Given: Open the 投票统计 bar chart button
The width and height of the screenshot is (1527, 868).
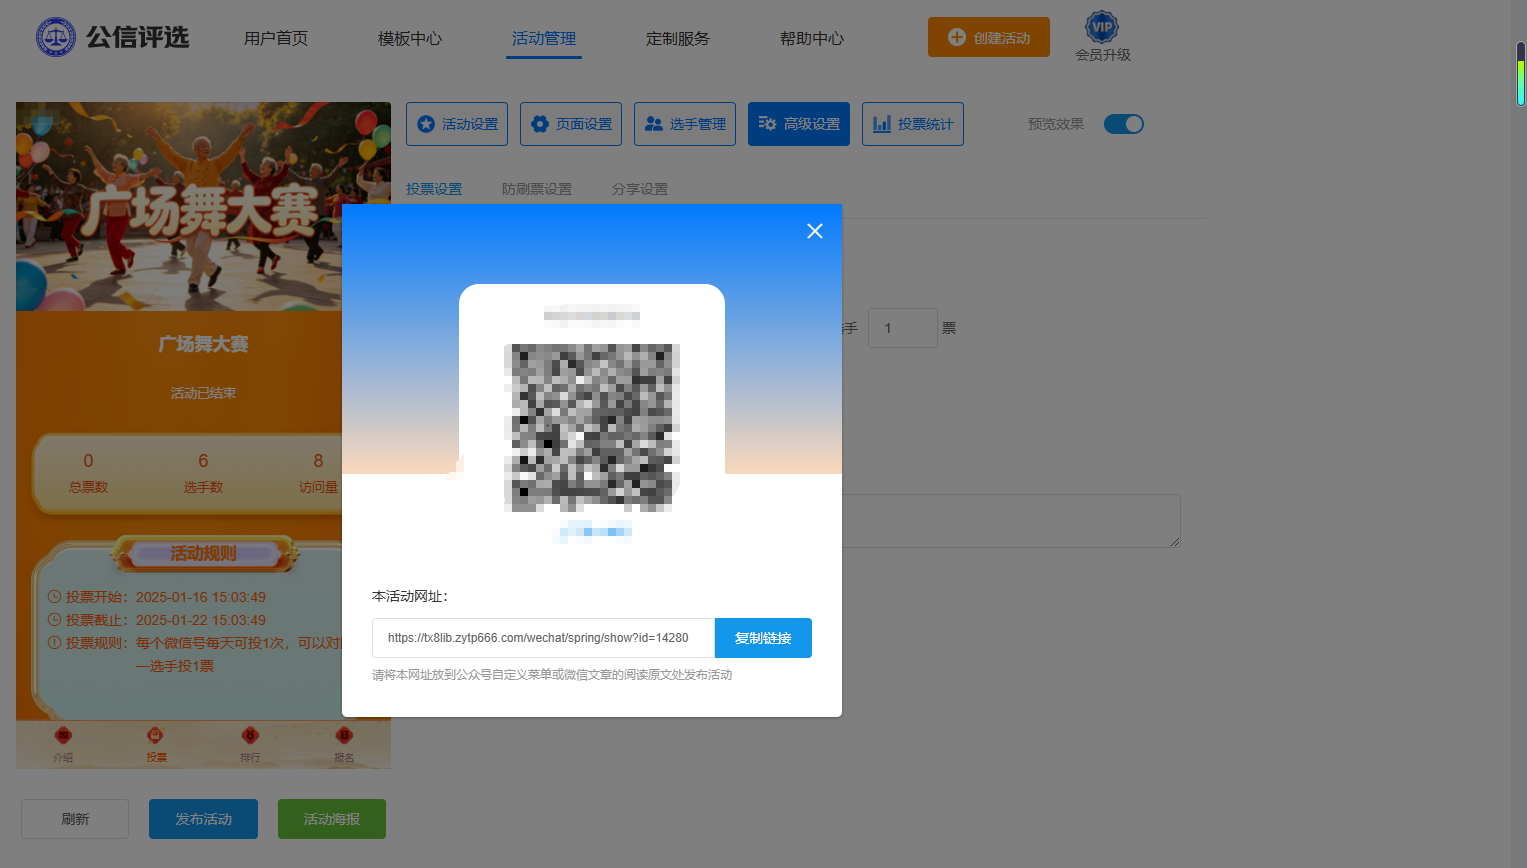Looking at the screenshot, I should 913,124.
